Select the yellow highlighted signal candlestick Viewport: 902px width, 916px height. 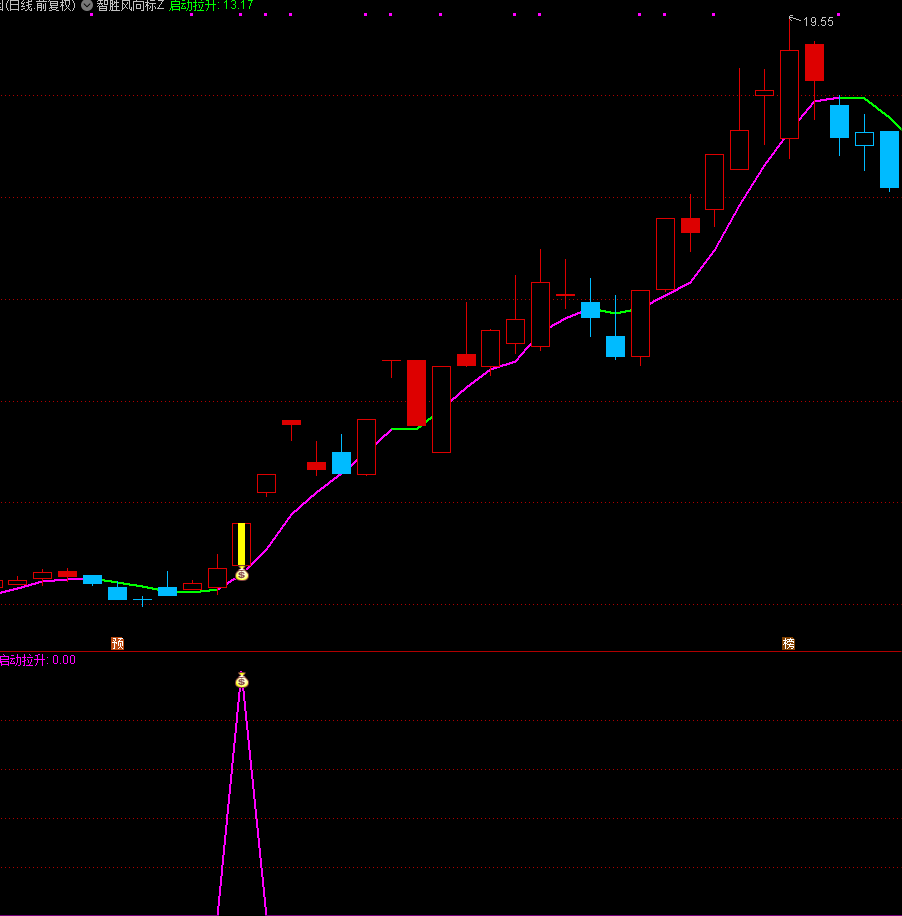[241, 544]
